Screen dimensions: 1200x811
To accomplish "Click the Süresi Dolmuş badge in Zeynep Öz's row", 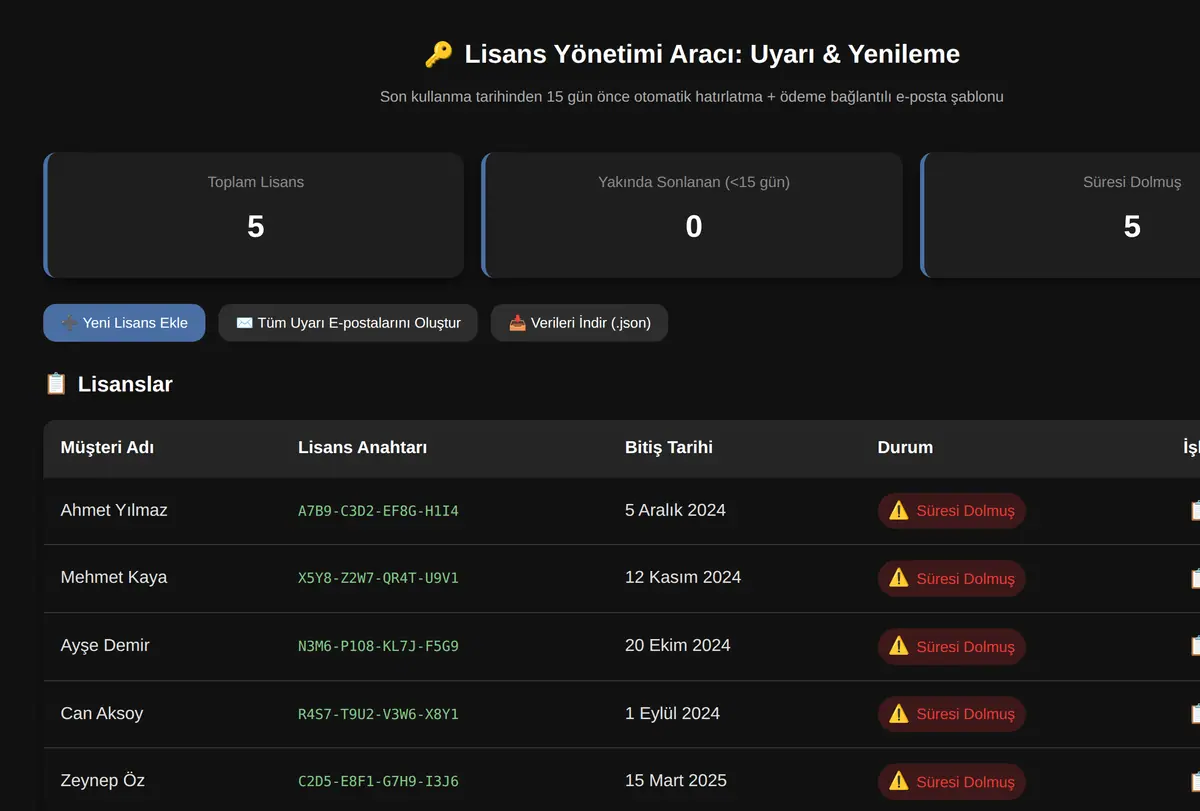I will pos(952,782).
